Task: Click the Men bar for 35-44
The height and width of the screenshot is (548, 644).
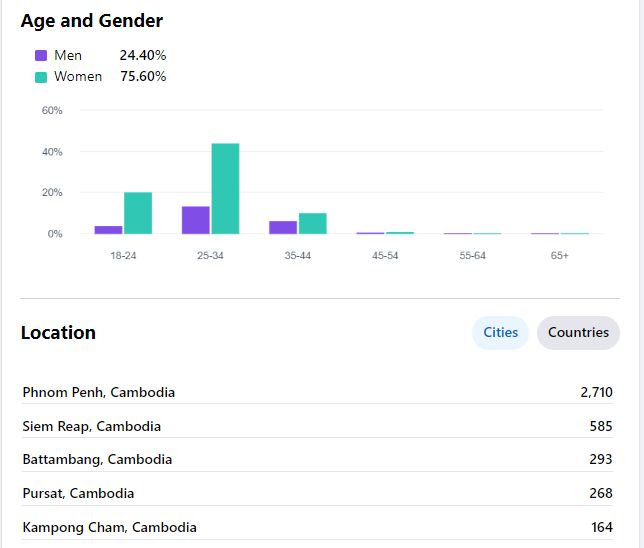Action: 283,228
